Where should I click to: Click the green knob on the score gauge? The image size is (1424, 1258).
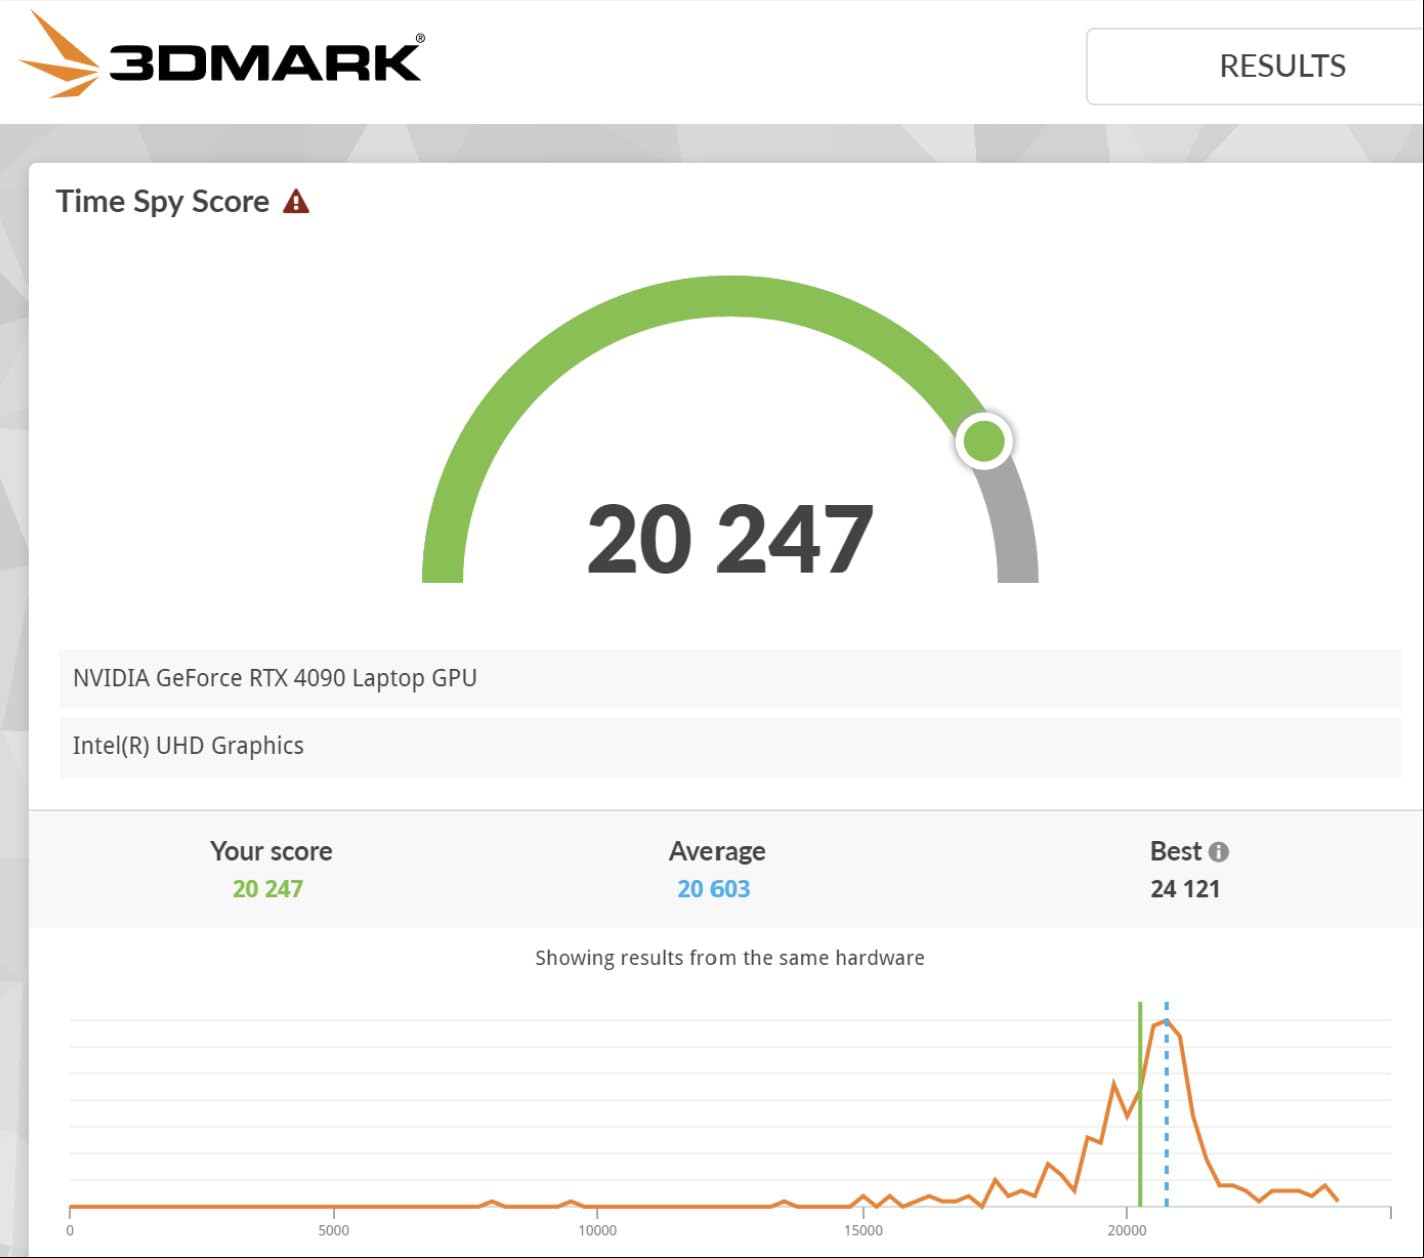984,441
